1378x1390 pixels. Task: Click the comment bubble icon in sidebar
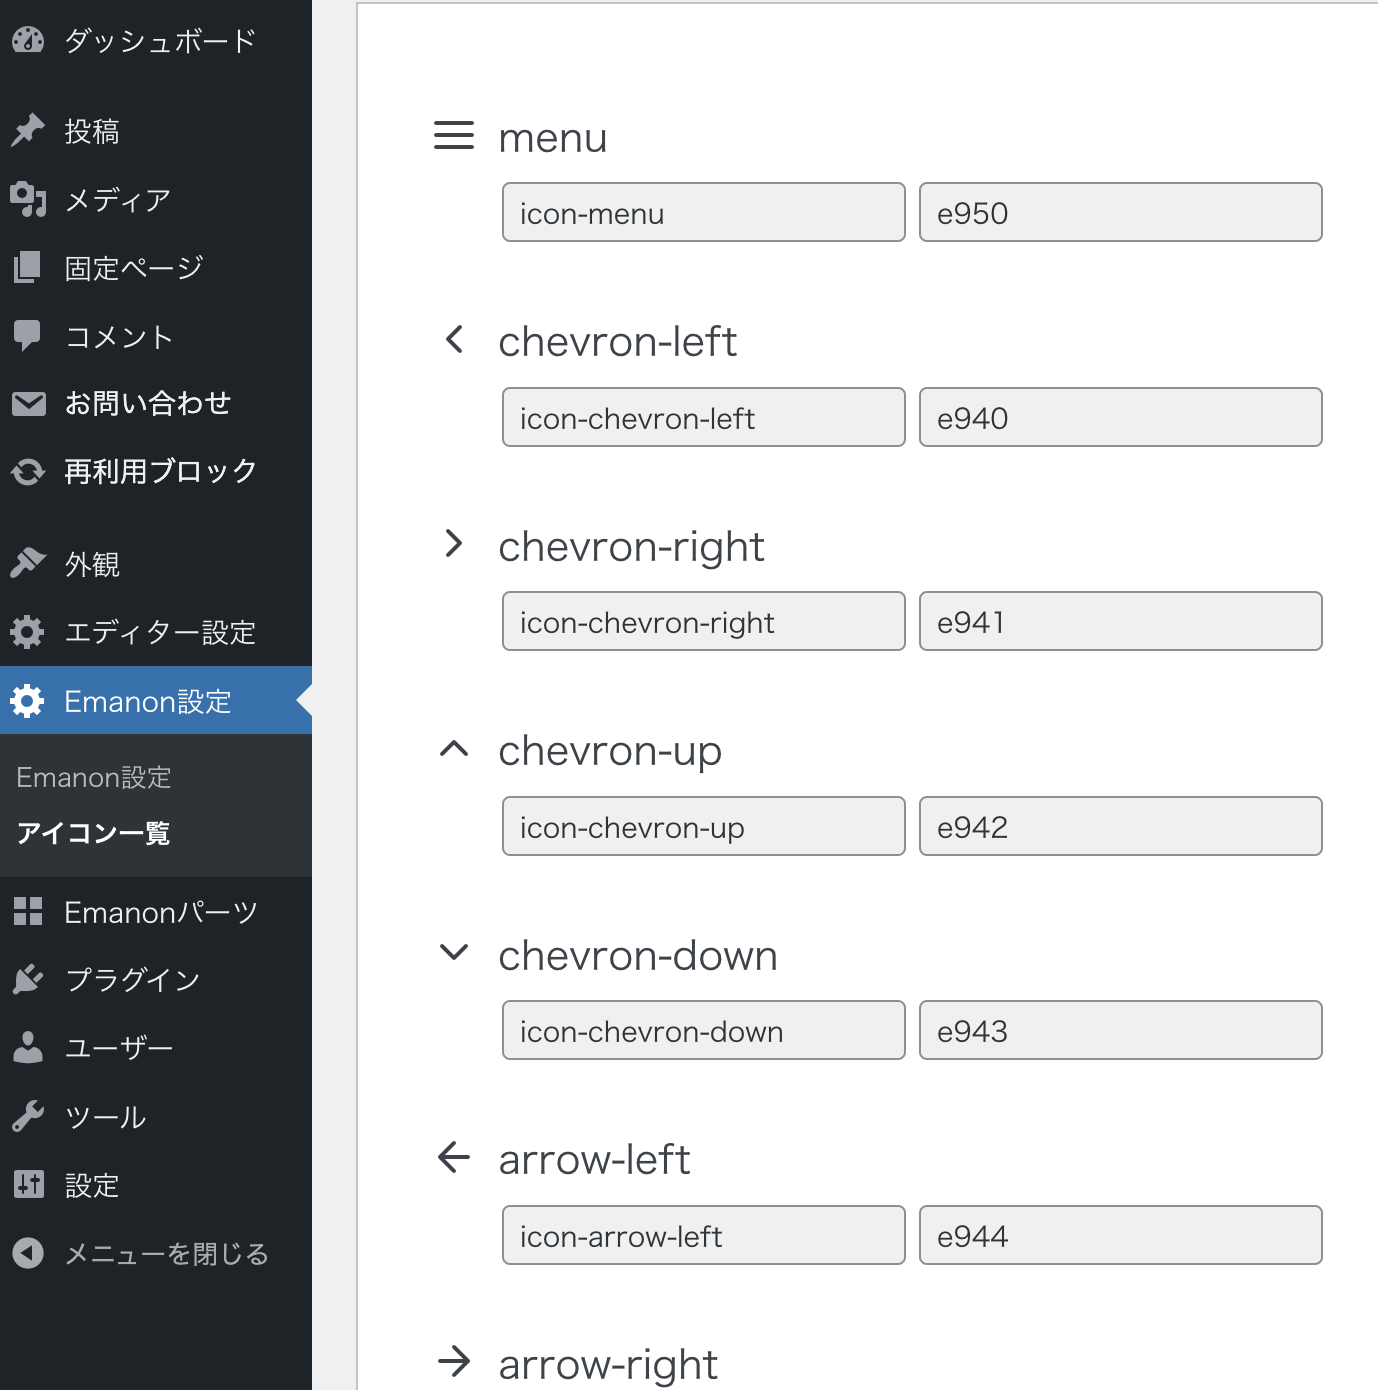[28, 335]
